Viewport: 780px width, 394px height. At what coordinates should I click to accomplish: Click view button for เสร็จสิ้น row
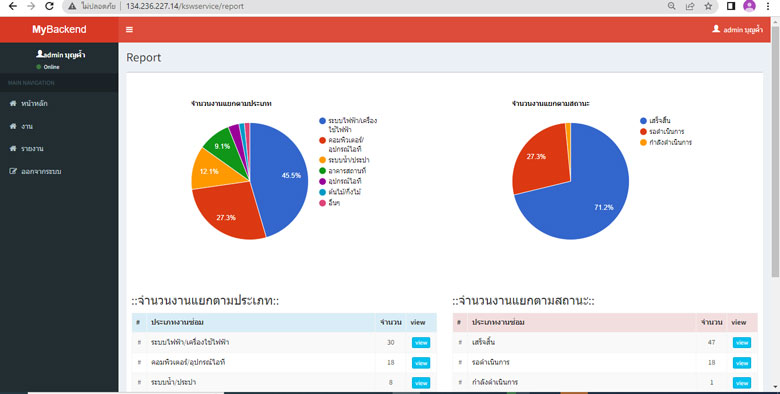pyautogui.click(x=742, y=343)
